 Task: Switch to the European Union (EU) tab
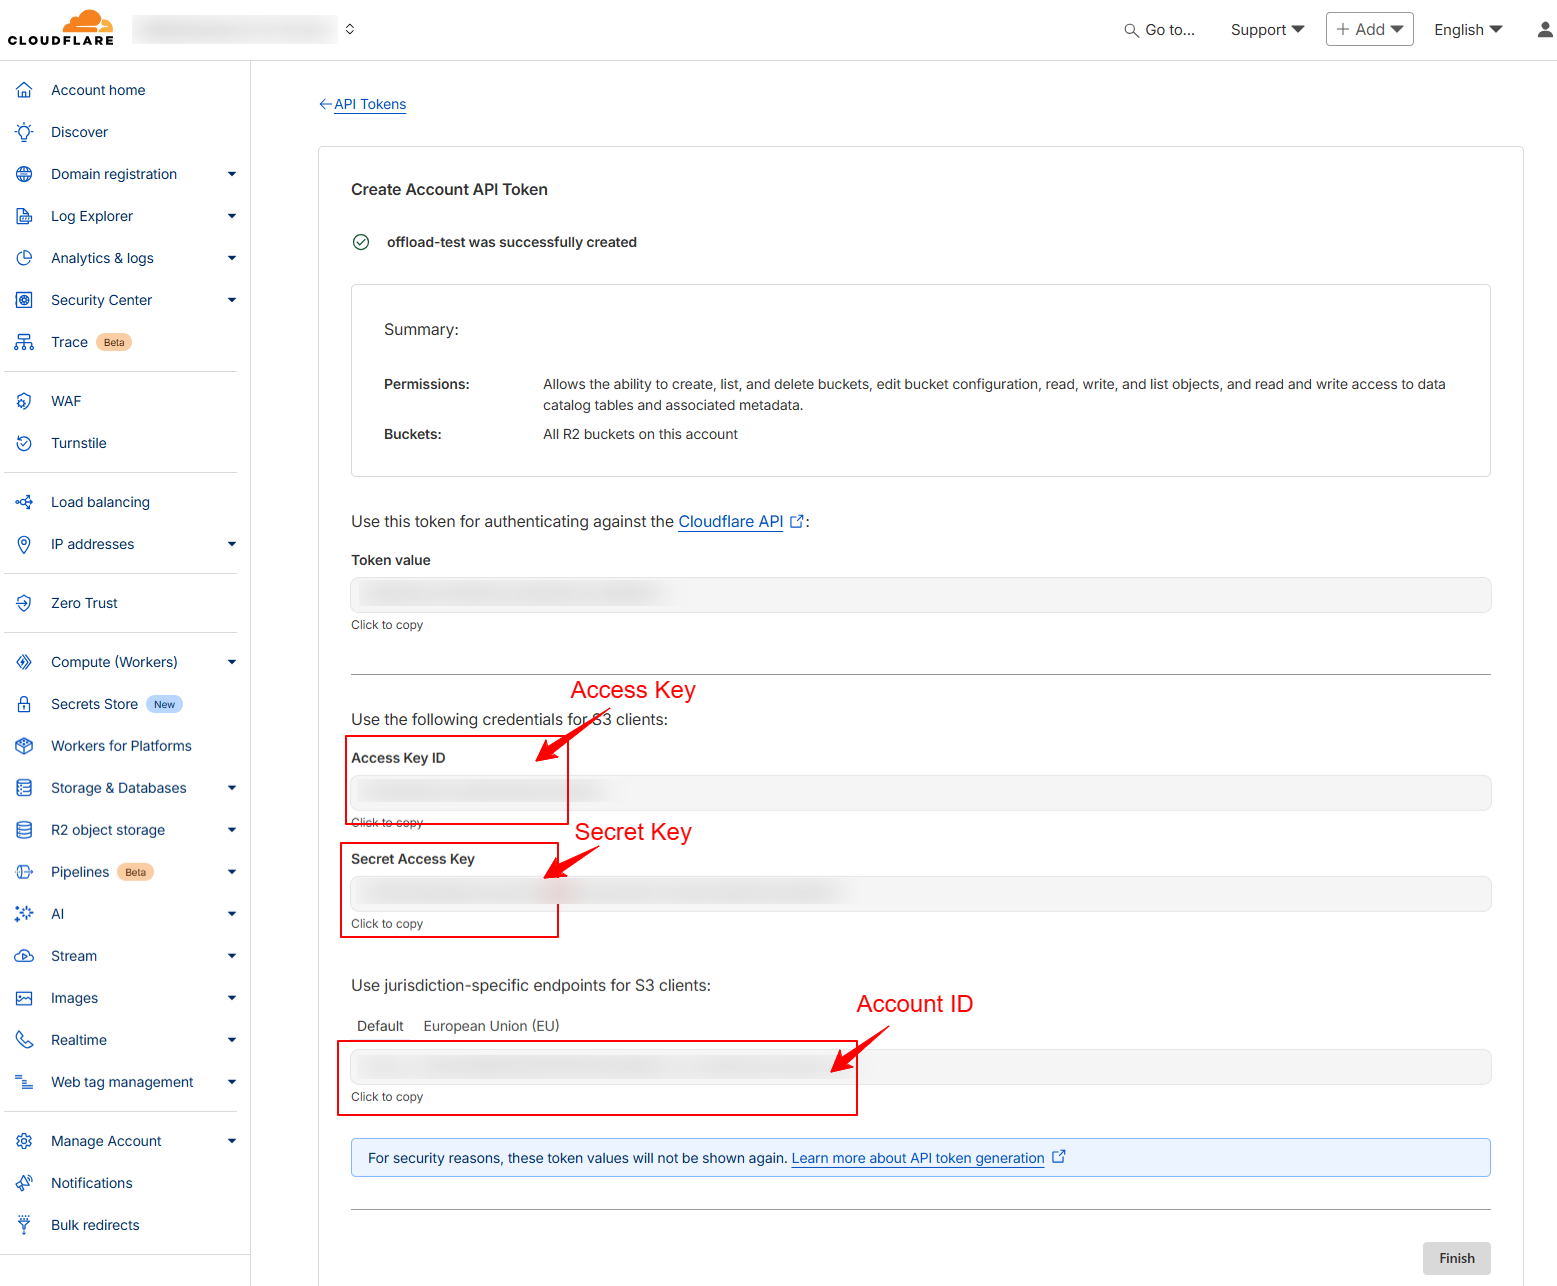(491, 1026)
